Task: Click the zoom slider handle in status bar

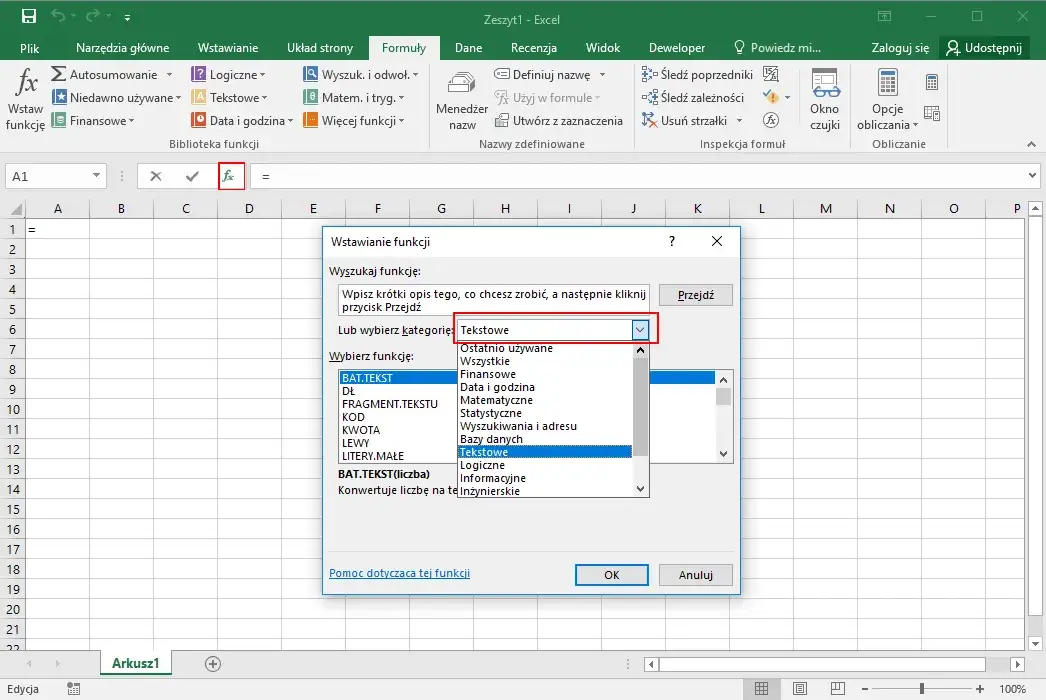Action: click(x=921, y=688)
